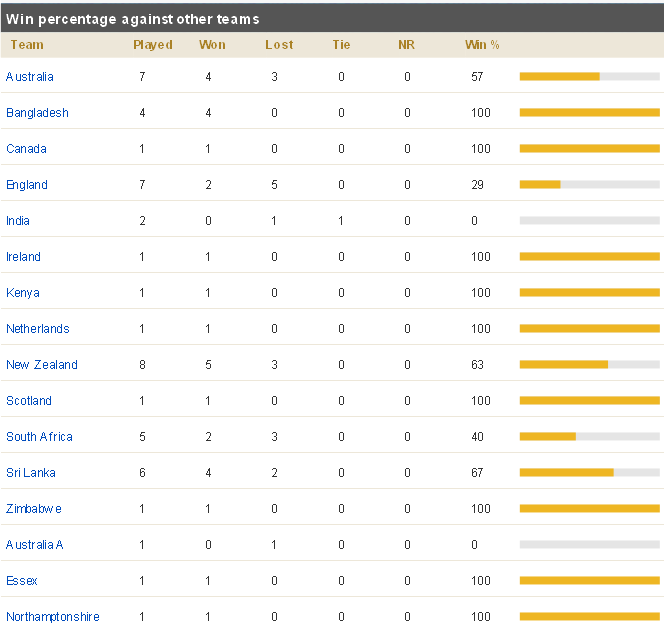Click the Zimbabwe team link
Image resolution: width=664 pixels, height=631 pixels.
pyautogui.click(x=34, y=509)
